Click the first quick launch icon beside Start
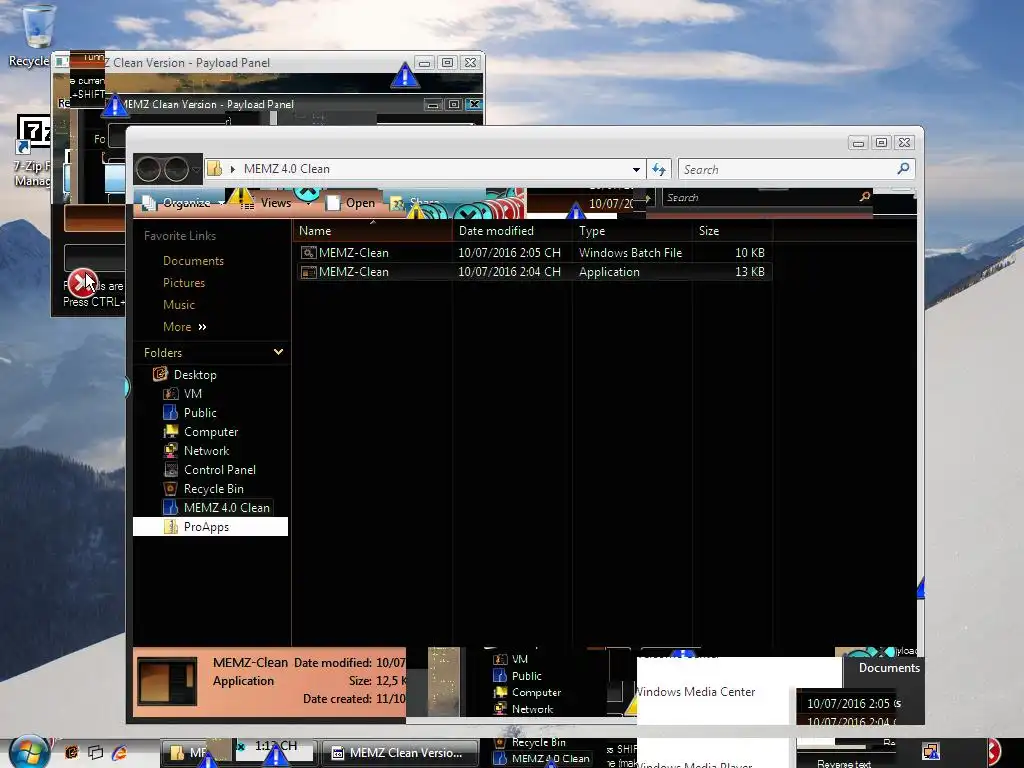The image size is (1024, 768). coord(71,752)
